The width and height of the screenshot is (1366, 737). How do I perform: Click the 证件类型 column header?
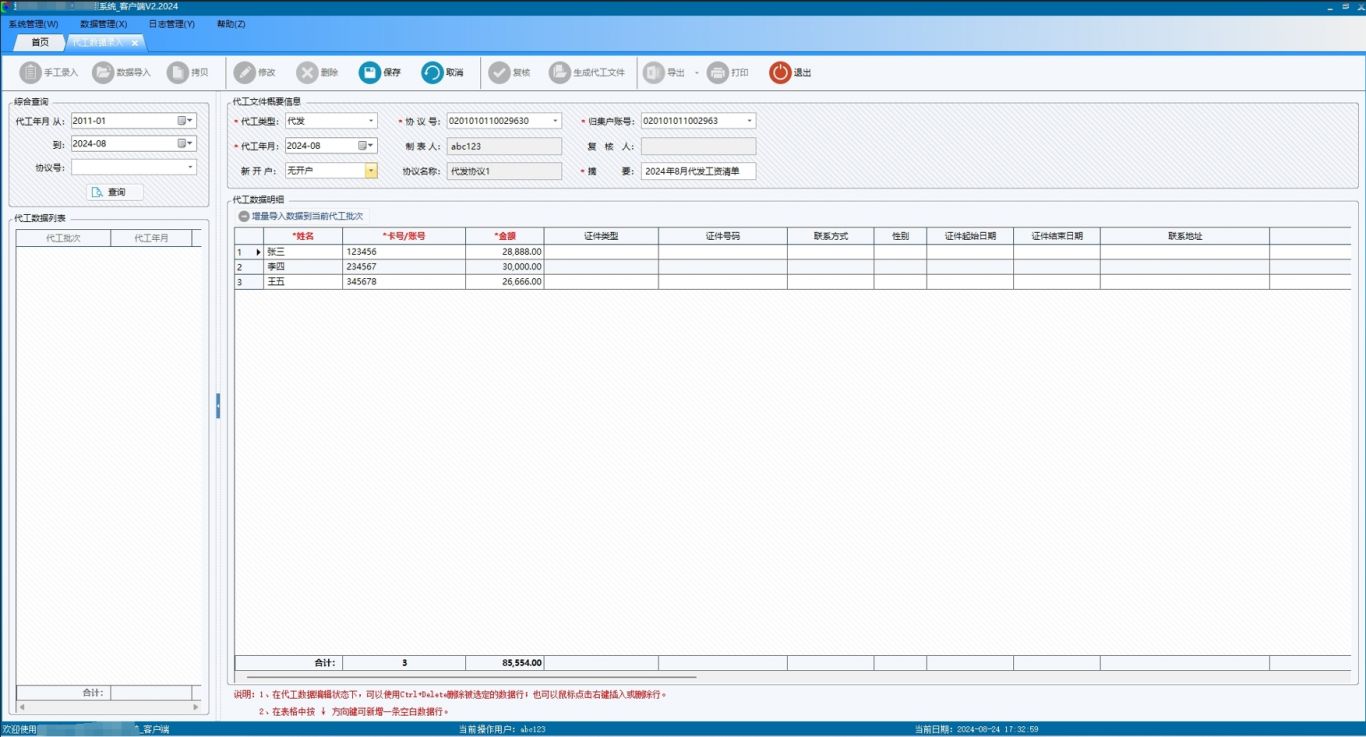(601, 236)
